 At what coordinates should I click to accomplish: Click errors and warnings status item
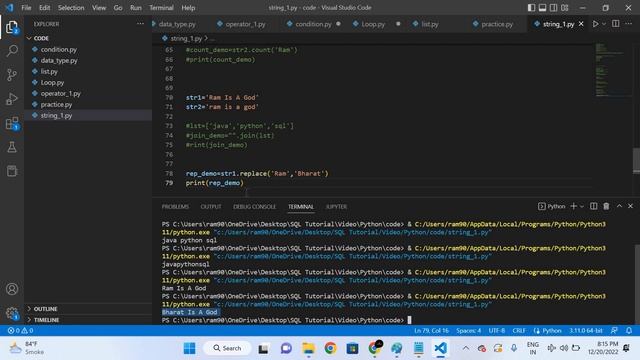20,331
